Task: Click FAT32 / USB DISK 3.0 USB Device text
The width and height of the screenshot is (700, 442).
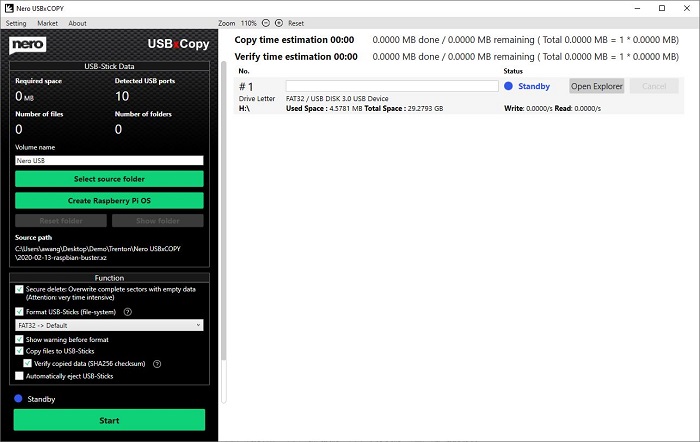Action: tap(337, 99)
